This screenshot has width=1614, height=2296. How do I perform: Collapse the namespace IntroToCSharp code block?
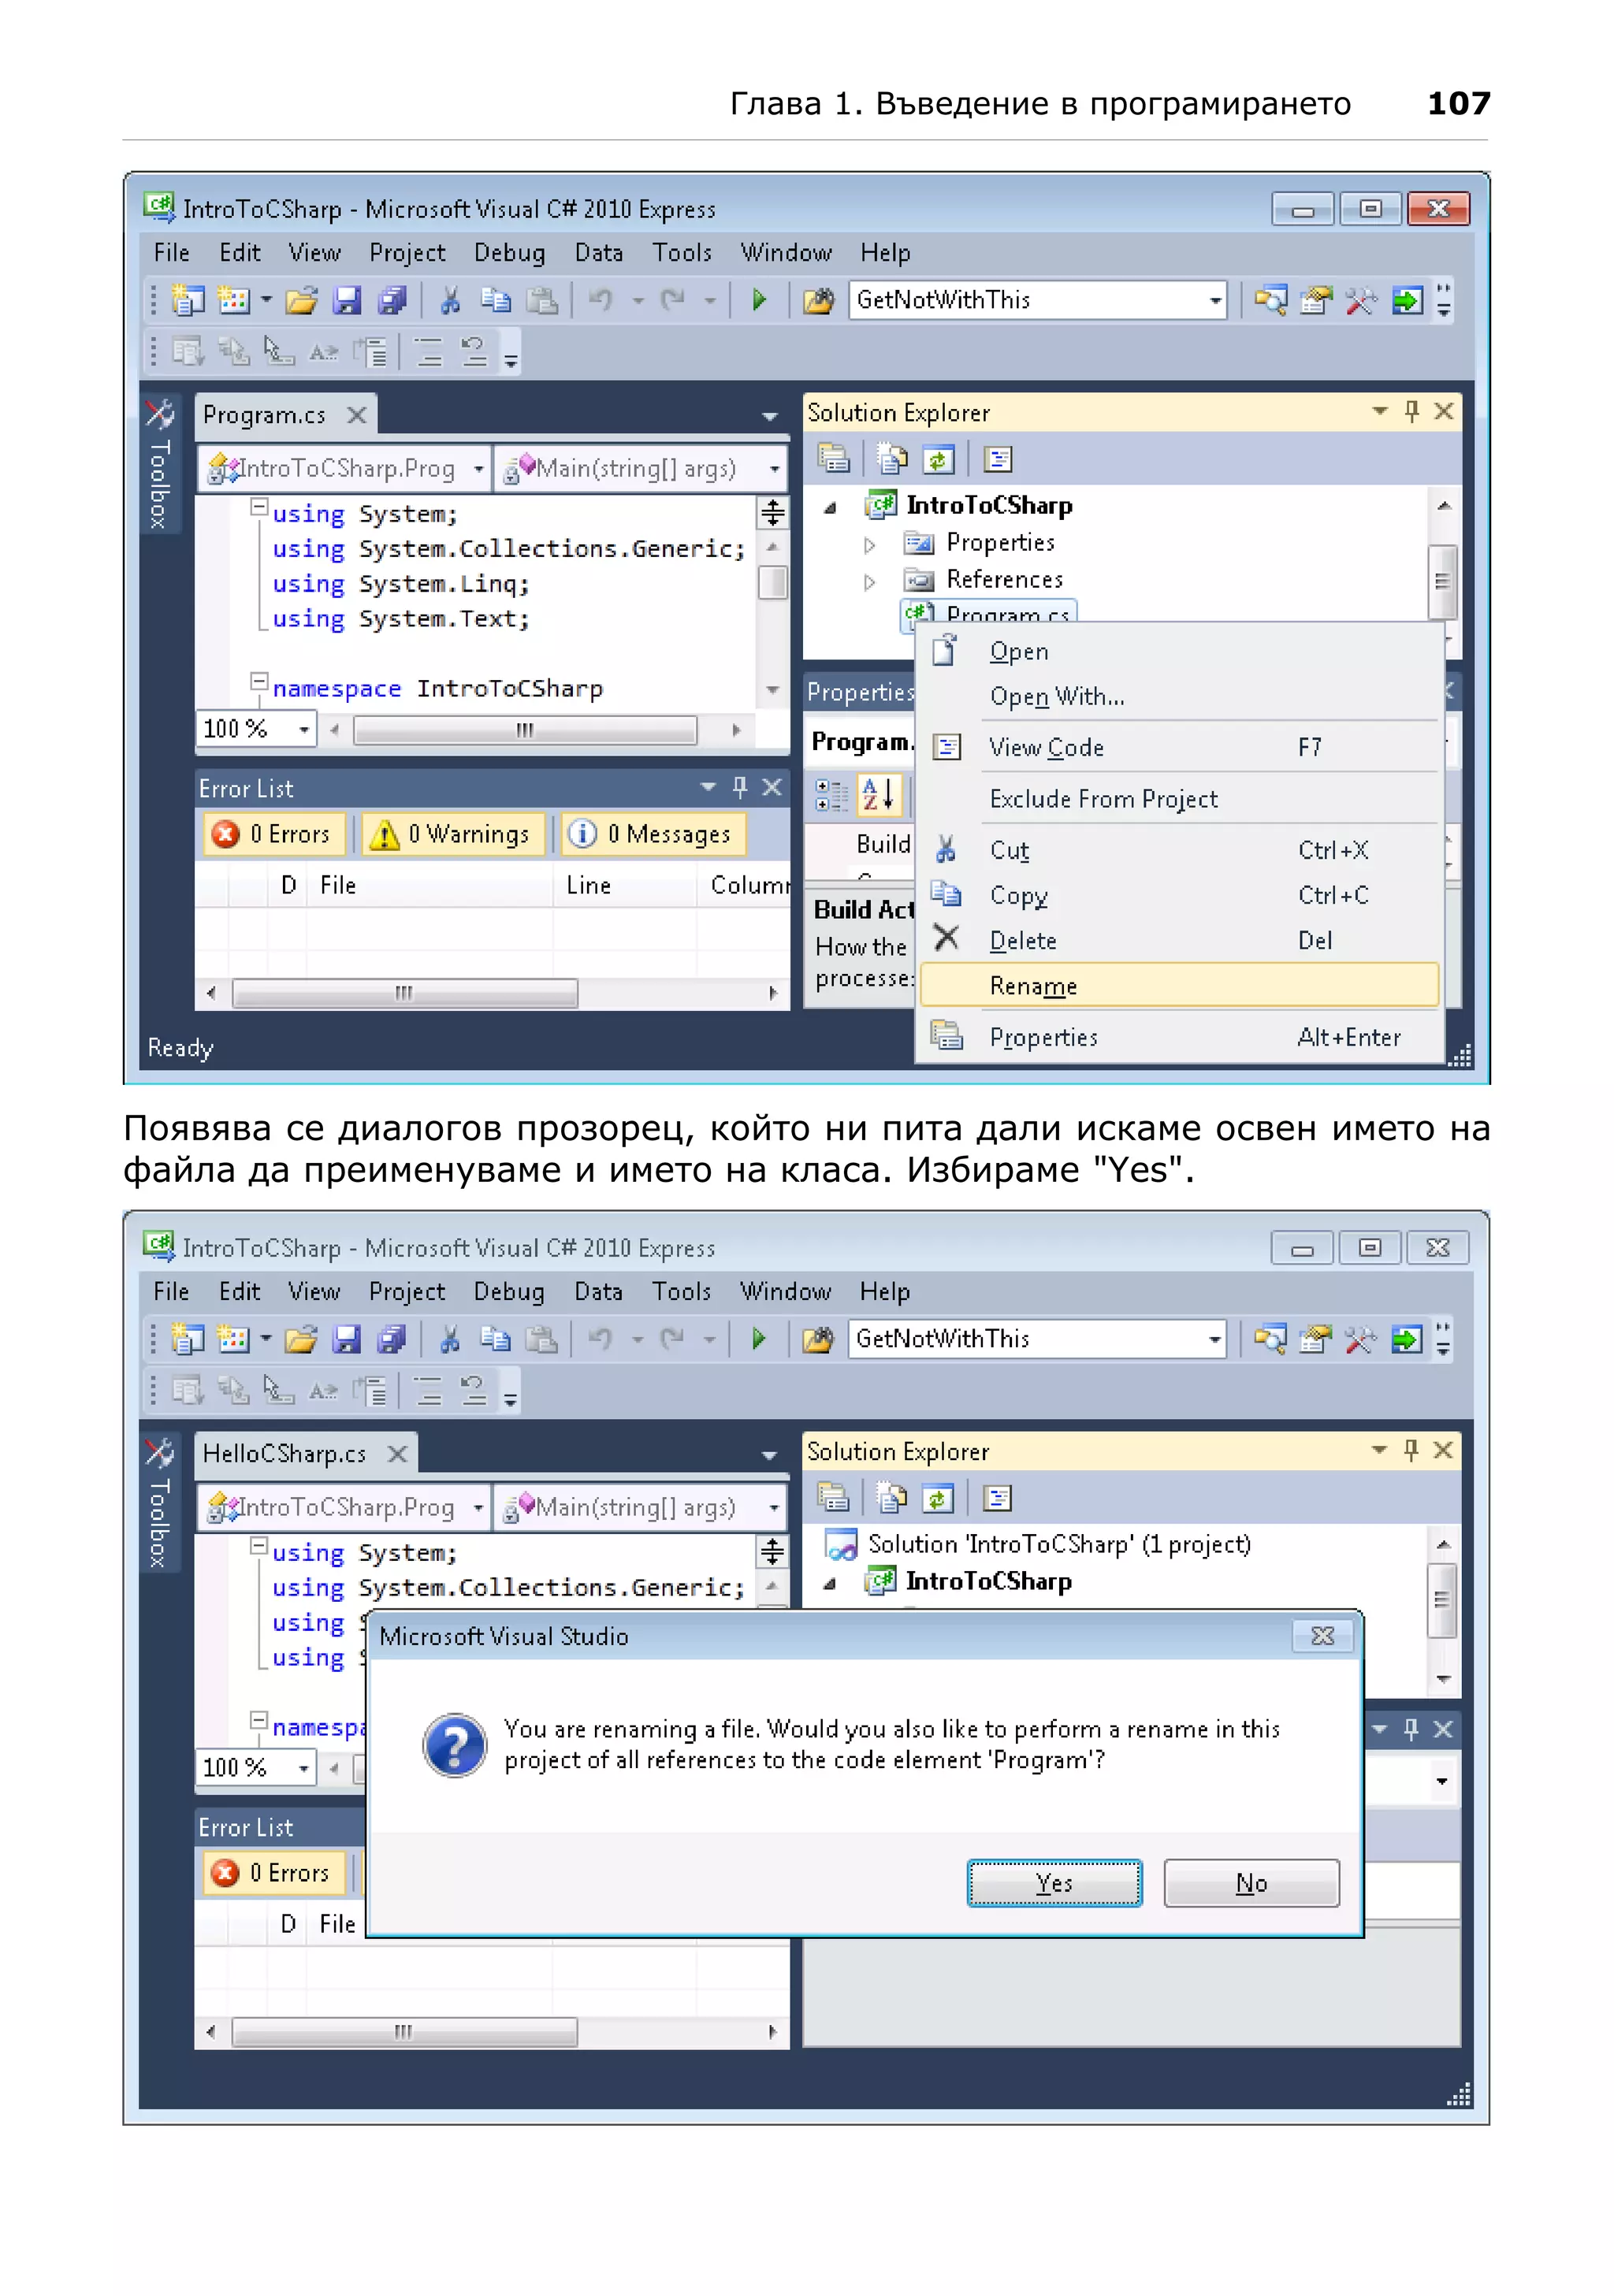[259, 682]
